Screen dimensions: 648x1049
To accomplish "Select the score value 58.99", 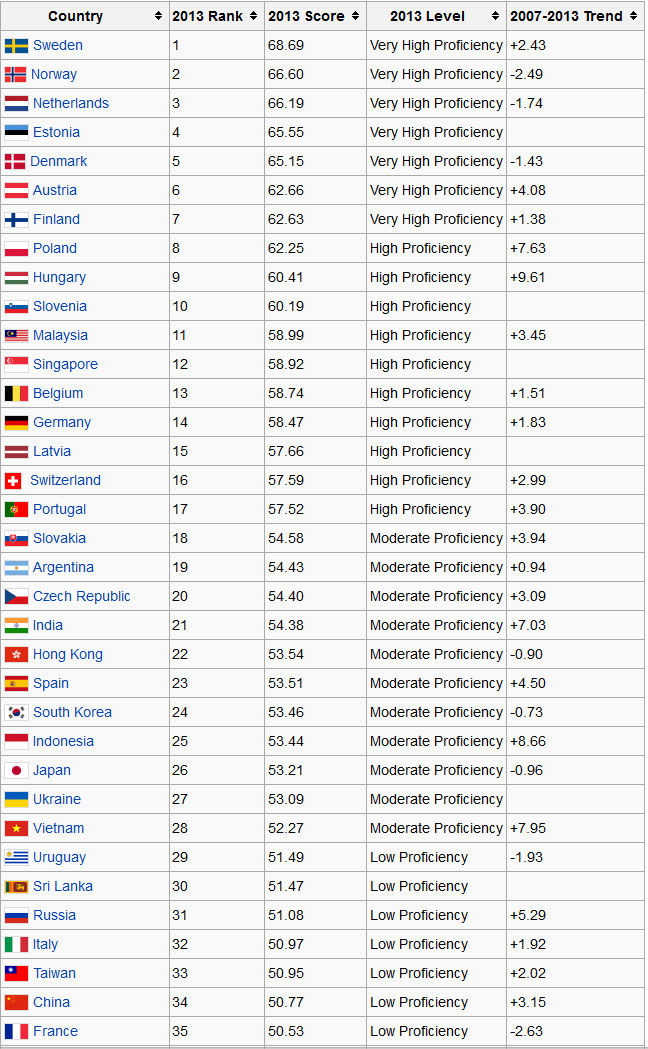I will (286, 335).
